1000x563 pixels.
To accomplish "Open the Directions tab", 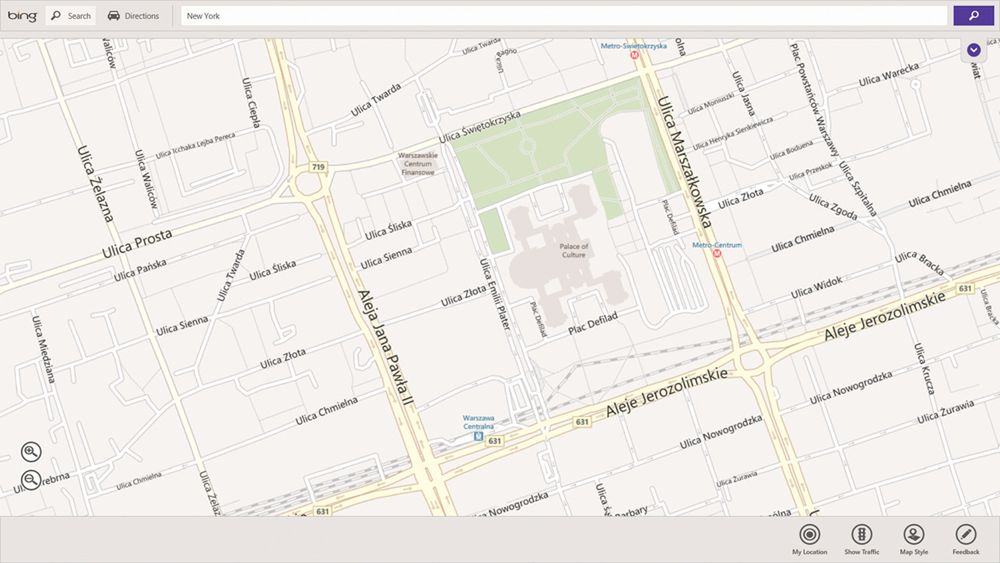I will click(133, 16).
